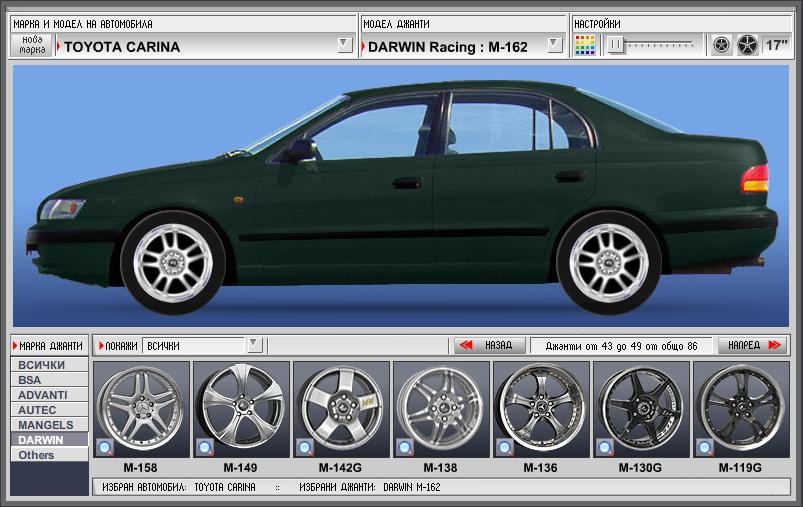Select the smaller wheel size icon
The height and width of the screenshot is (507, 803).
point(722,46)
